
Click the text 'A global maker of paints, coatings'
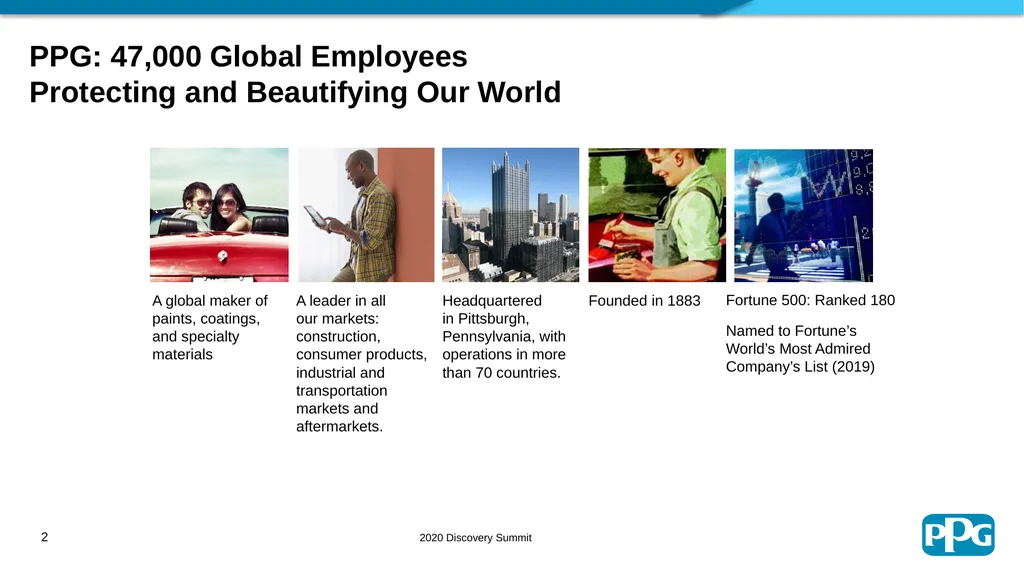(x=210, y=327)
